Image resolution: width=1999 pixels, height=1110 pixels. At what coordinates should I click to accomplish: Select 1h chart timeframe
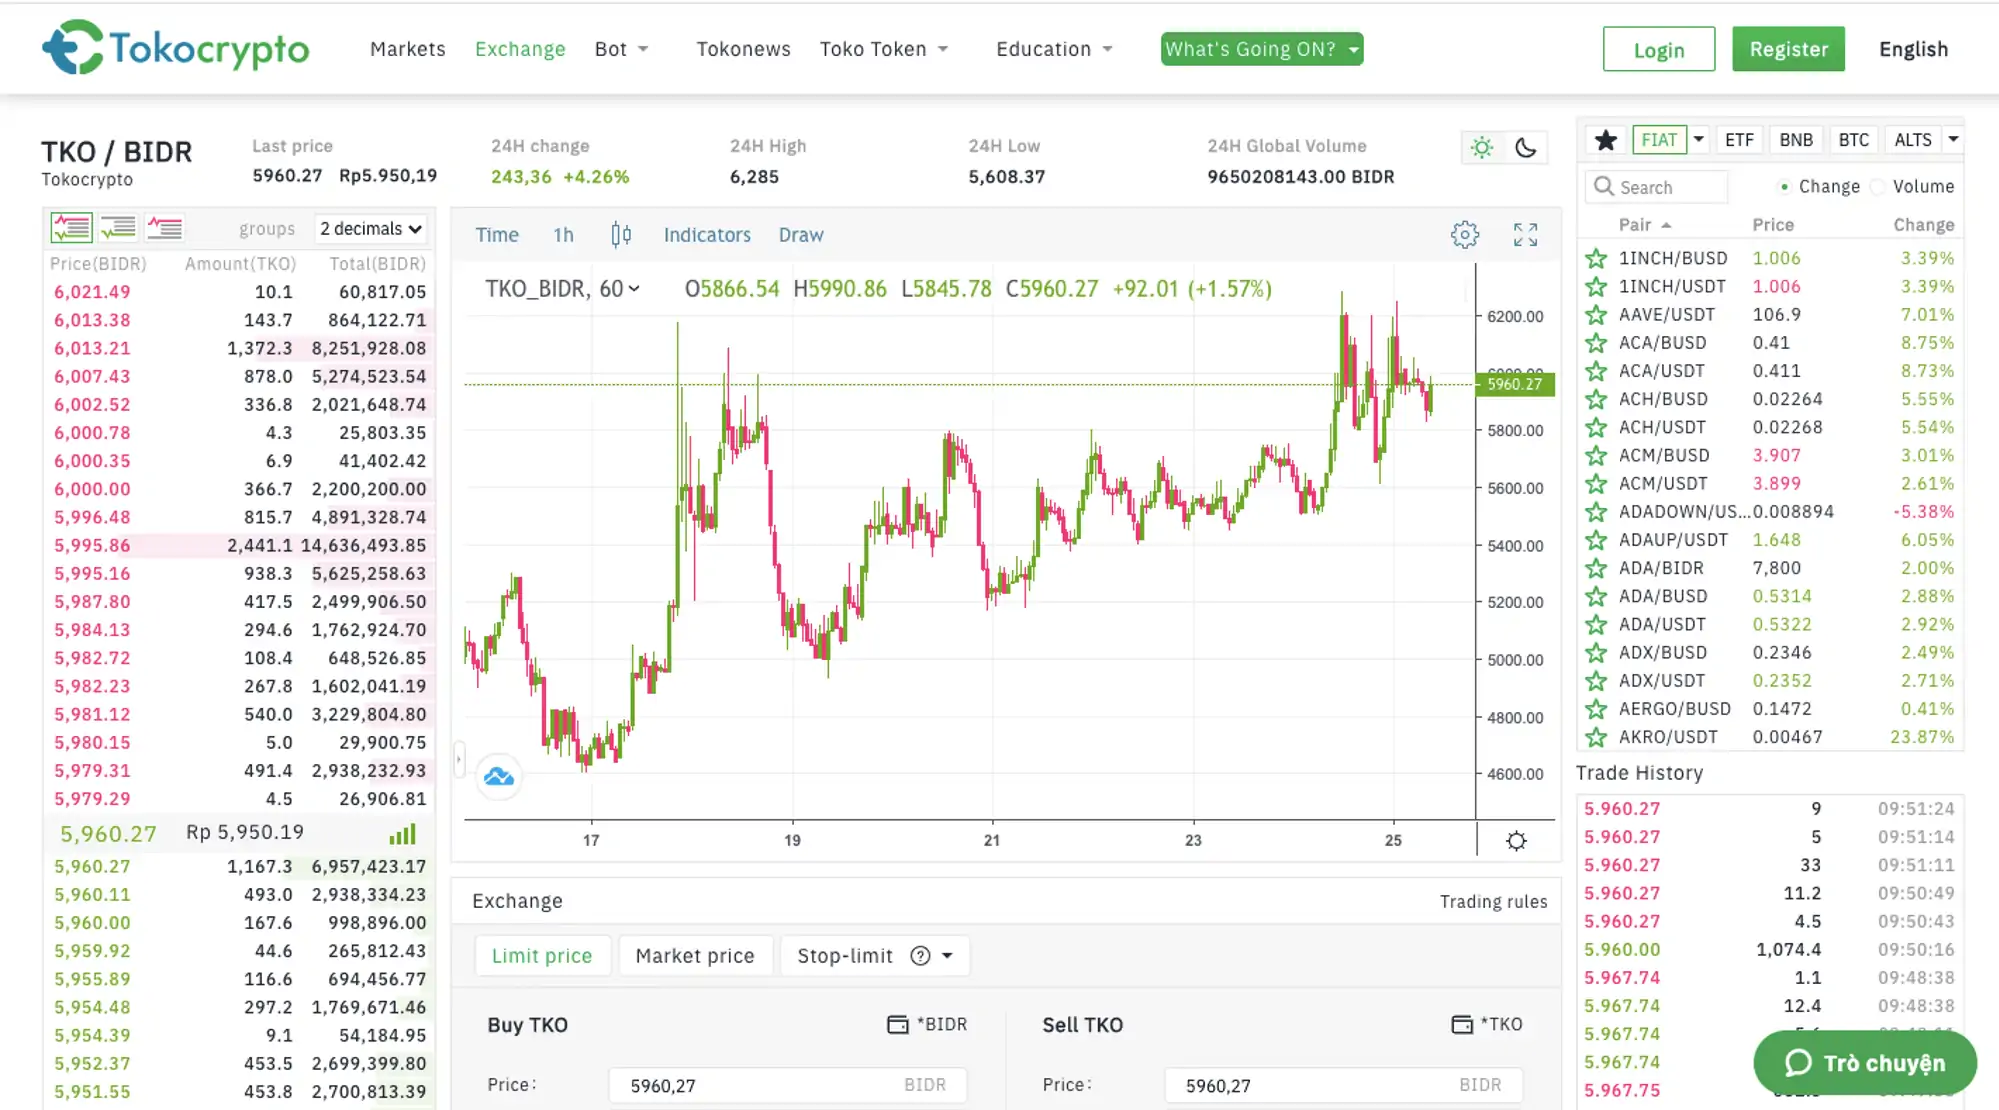click(564, 235)
